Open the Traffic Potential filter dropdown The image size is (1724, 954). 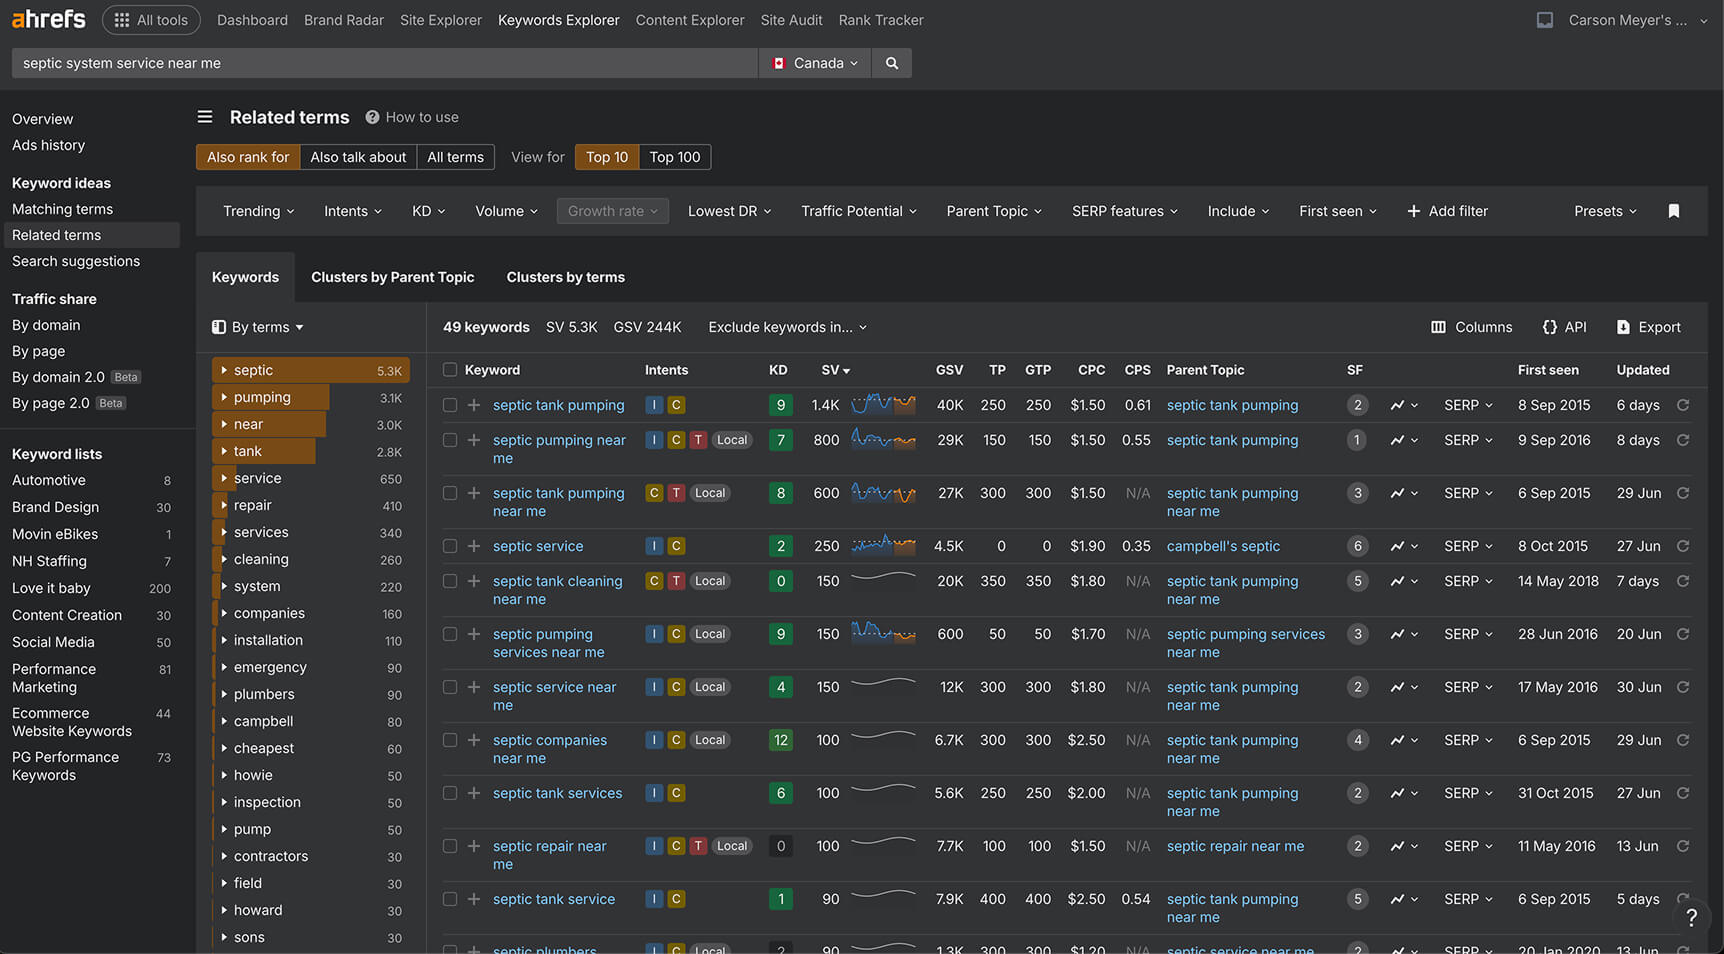pos(858,211)
